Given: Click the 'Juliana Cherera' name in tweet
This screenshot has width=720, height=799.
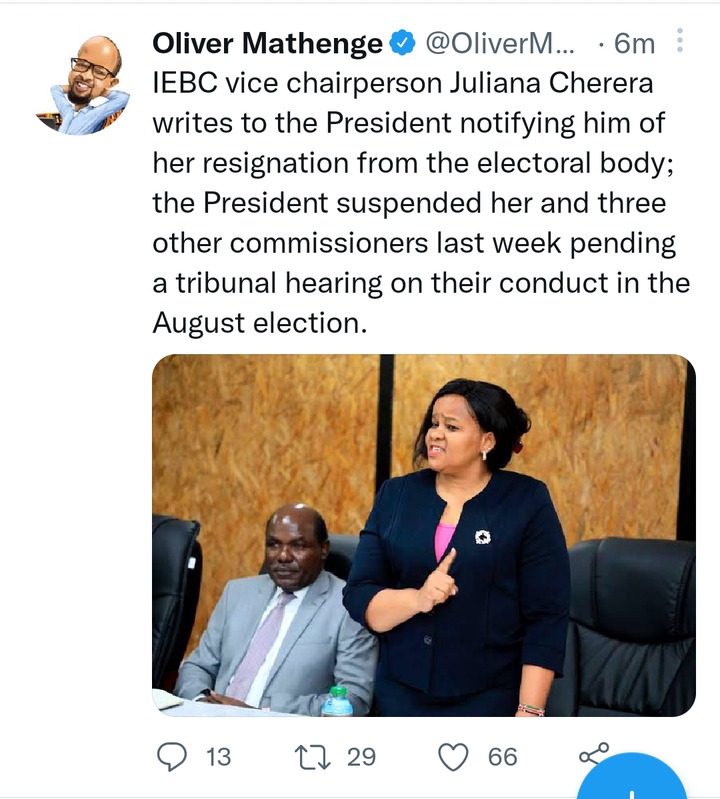Looking at the screenshot, I should coord(551,83).
